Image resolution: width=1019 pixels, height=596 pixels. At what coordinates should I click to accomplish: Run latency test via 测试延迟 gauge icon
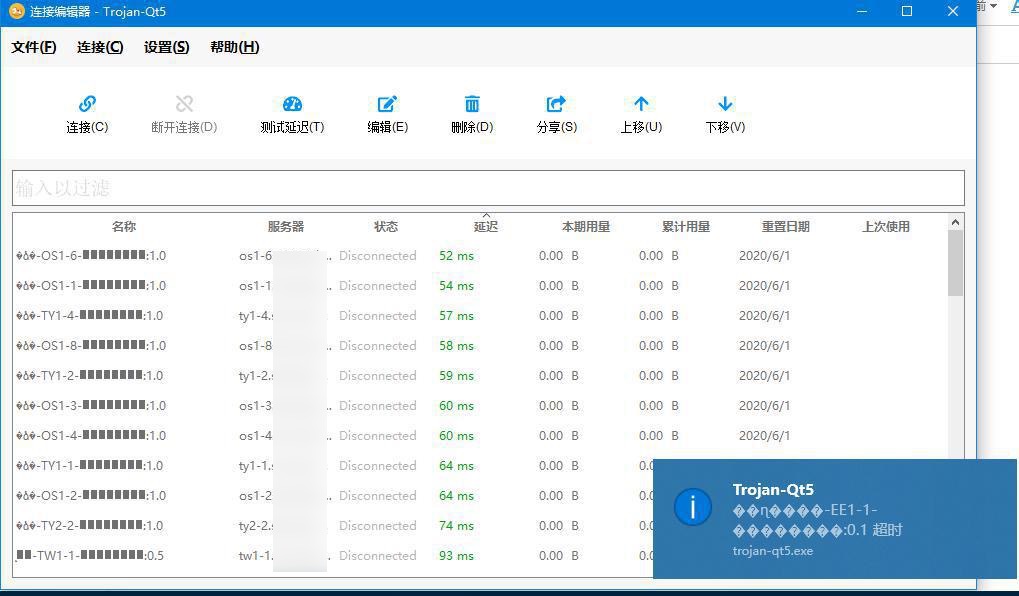(292, 104)
